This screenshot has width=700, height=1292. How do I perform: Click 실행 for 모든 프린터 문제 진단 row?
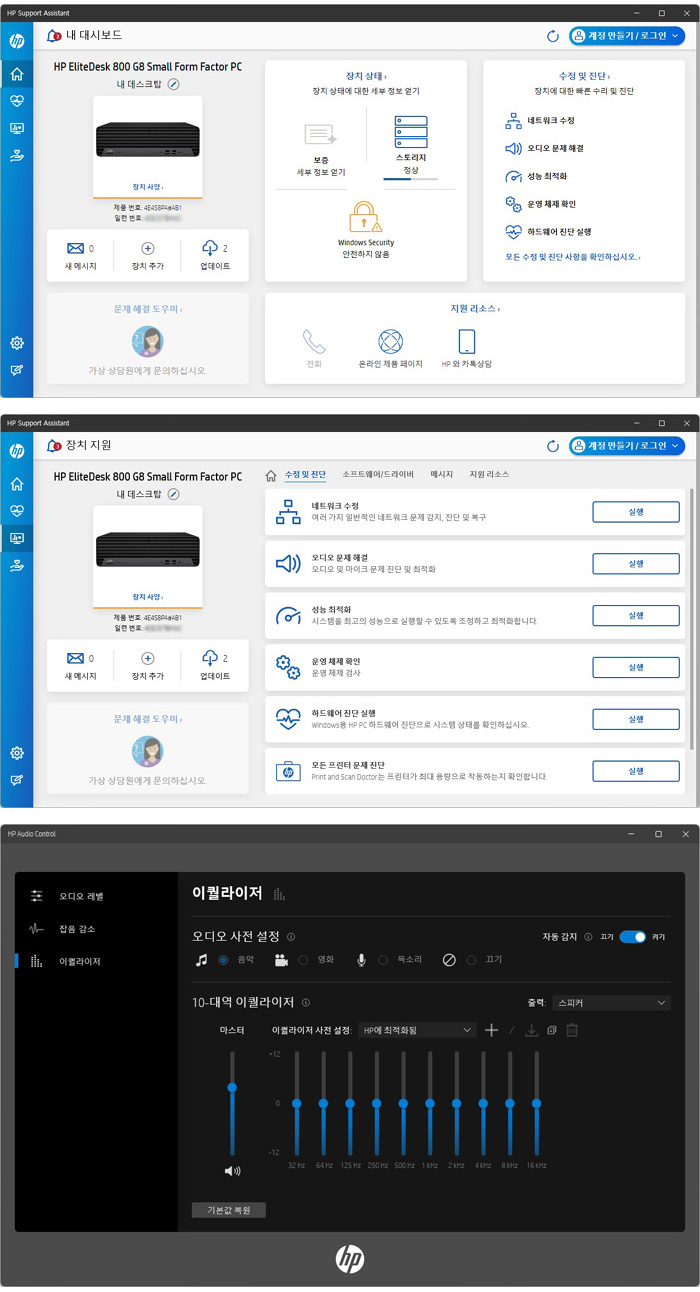pyautogui.click(x=636, y=771)
